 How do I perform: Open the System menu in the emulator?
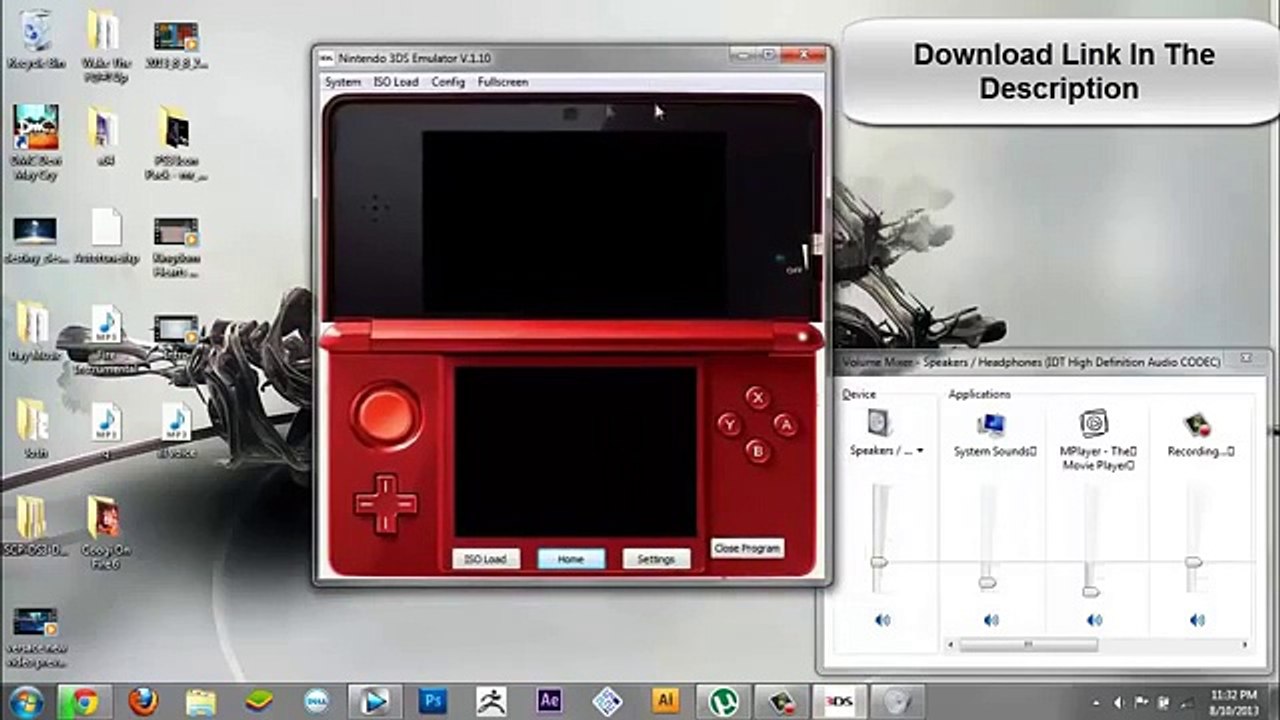(x=342, y=82)
